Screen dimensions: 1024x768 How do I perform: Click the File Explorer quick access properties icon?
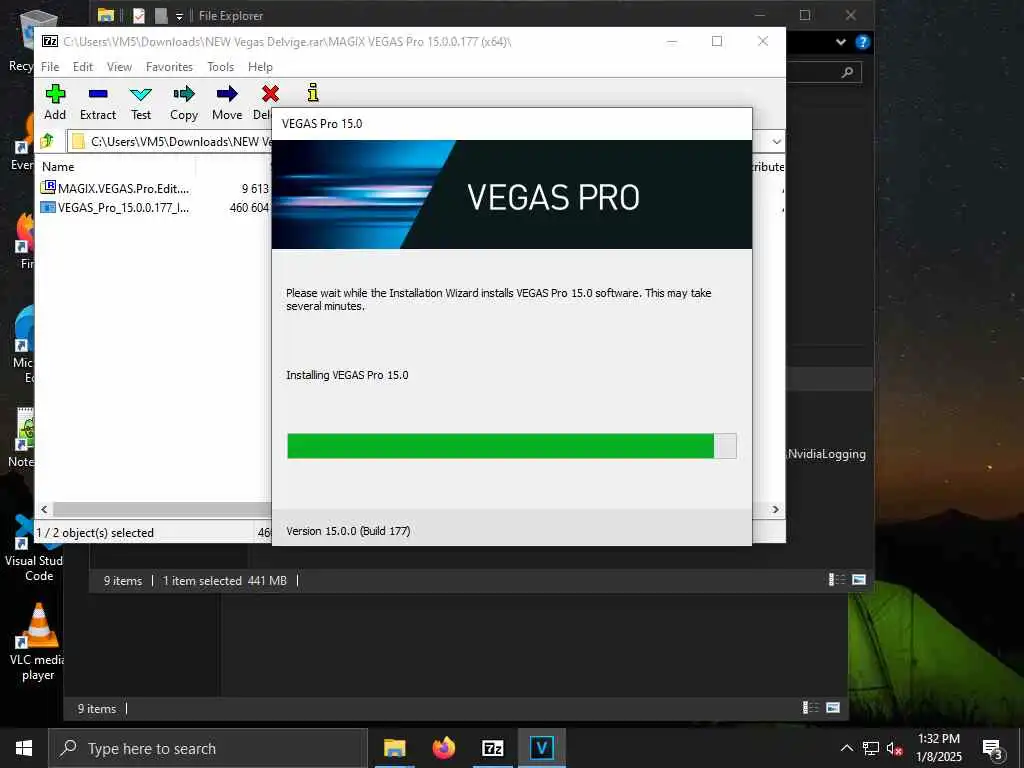138,15
